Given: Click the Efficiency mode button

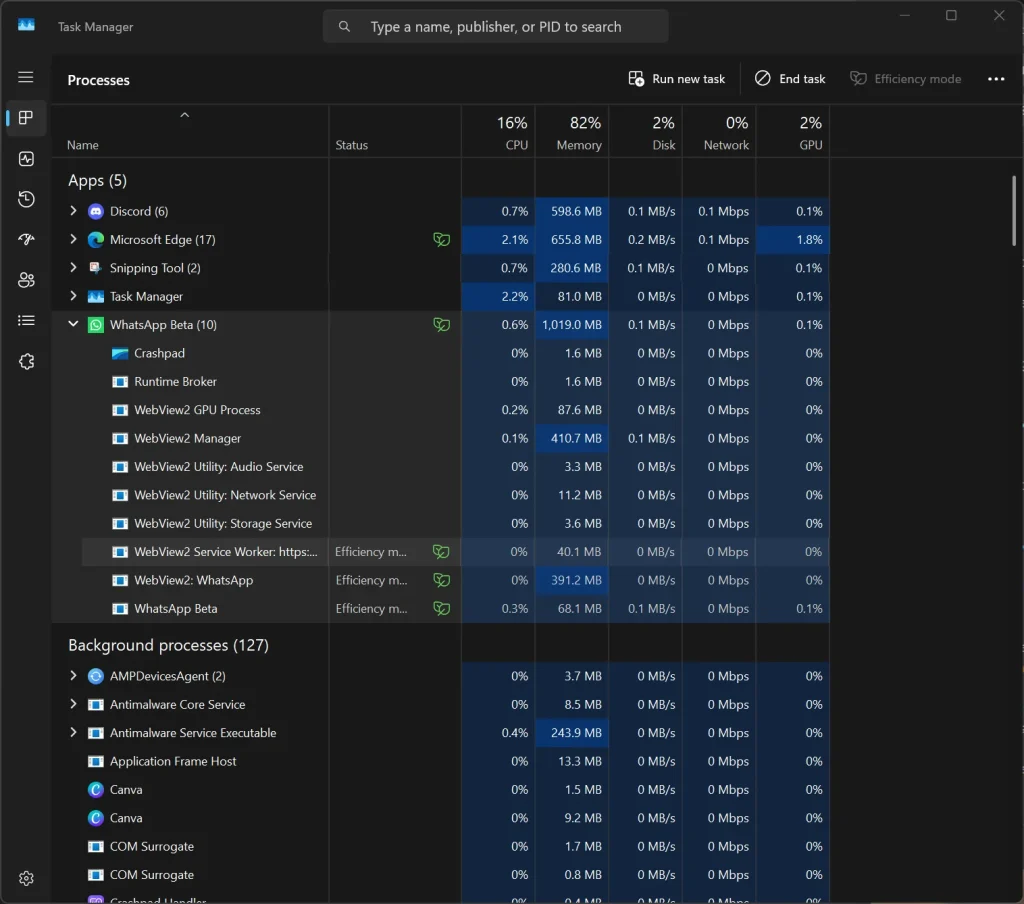Looking at the screenshot, I should pyautogui.click(x=905, y=79).
